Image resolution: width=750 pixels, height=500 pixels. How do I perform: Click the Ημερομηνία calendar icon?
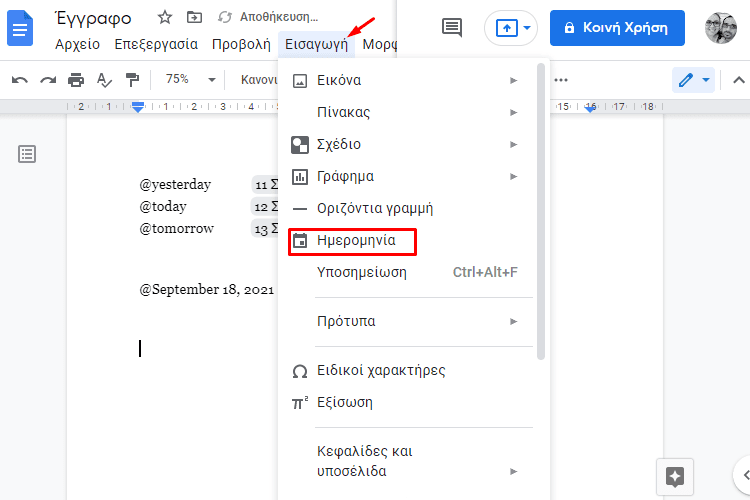tap(300, 241)
